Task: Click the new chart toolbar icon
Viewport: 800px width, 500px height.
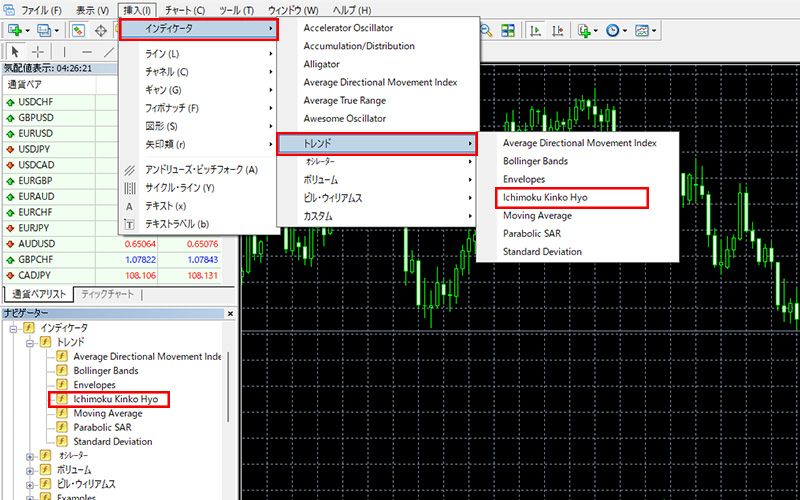Action: (x=15, y=31)
